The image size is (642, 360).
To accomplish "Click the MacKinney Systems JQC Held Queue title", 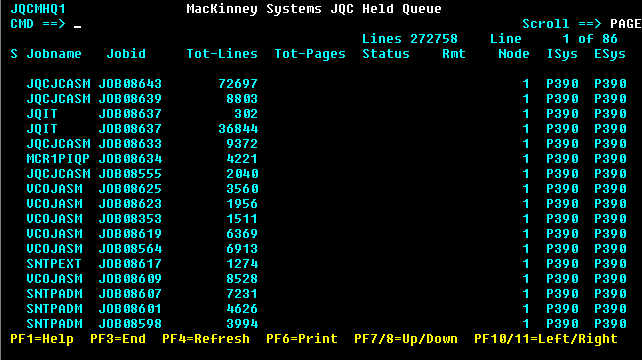I will pos(314,9).
